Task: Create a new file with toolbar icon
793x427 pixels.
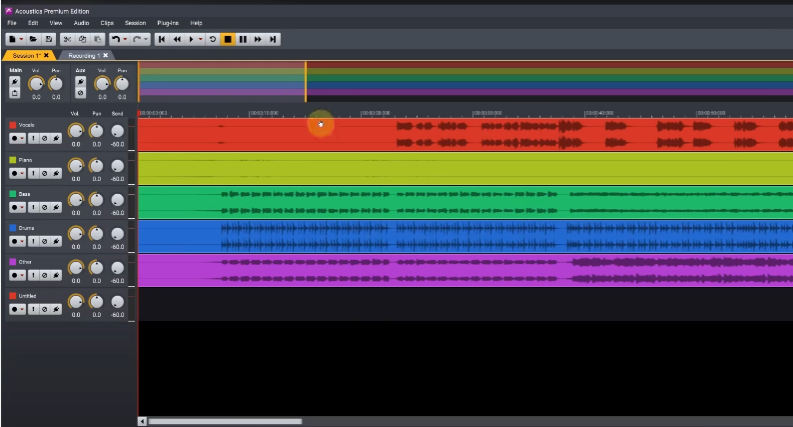Action: pyautogui.click(x=12, y=39)
